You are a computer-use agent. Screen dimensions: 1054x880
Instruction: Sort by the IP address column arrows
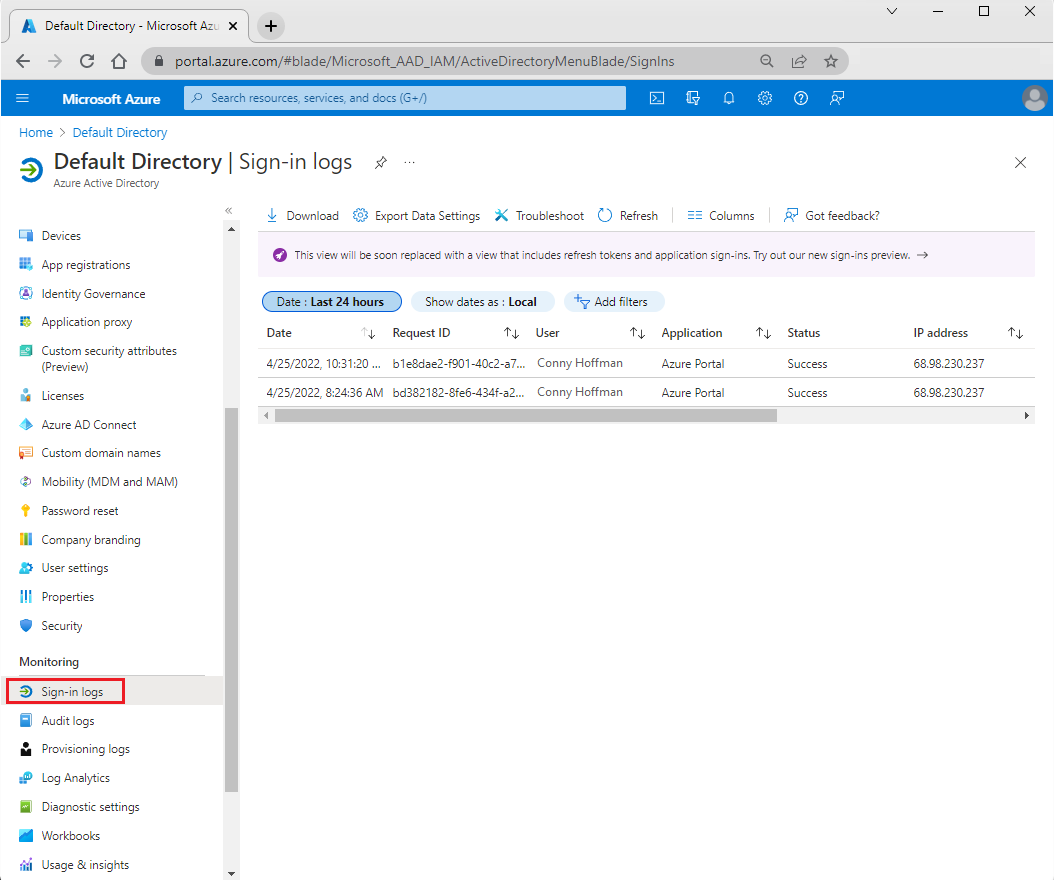pos(1015,333)
